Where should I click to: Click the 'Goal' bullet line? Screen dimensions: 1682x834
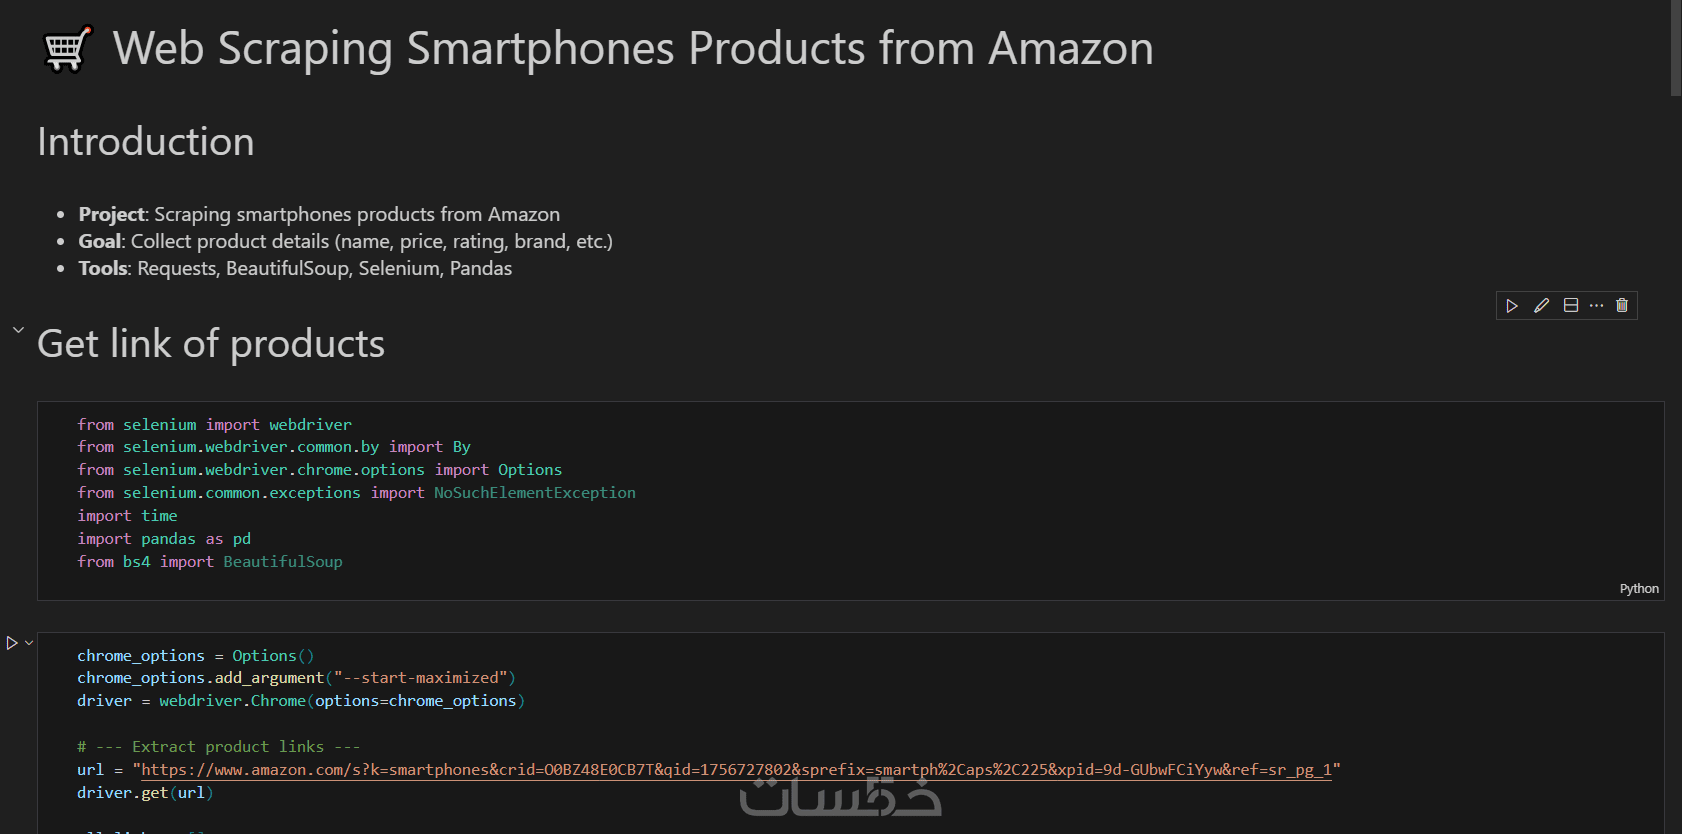[345, 241]
